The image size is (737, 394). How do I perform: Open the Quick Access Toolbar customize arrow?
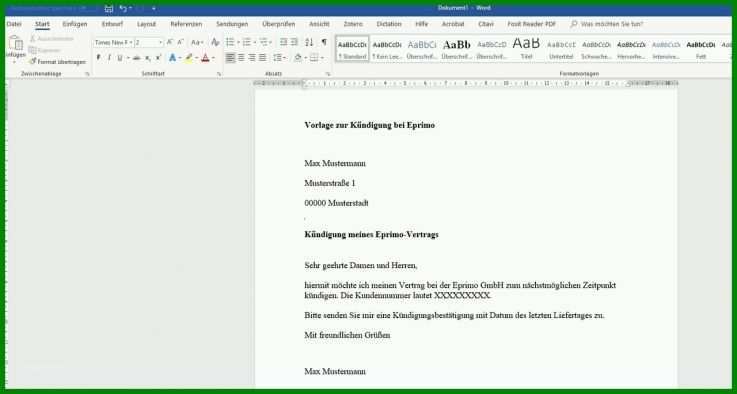point(154,8)
